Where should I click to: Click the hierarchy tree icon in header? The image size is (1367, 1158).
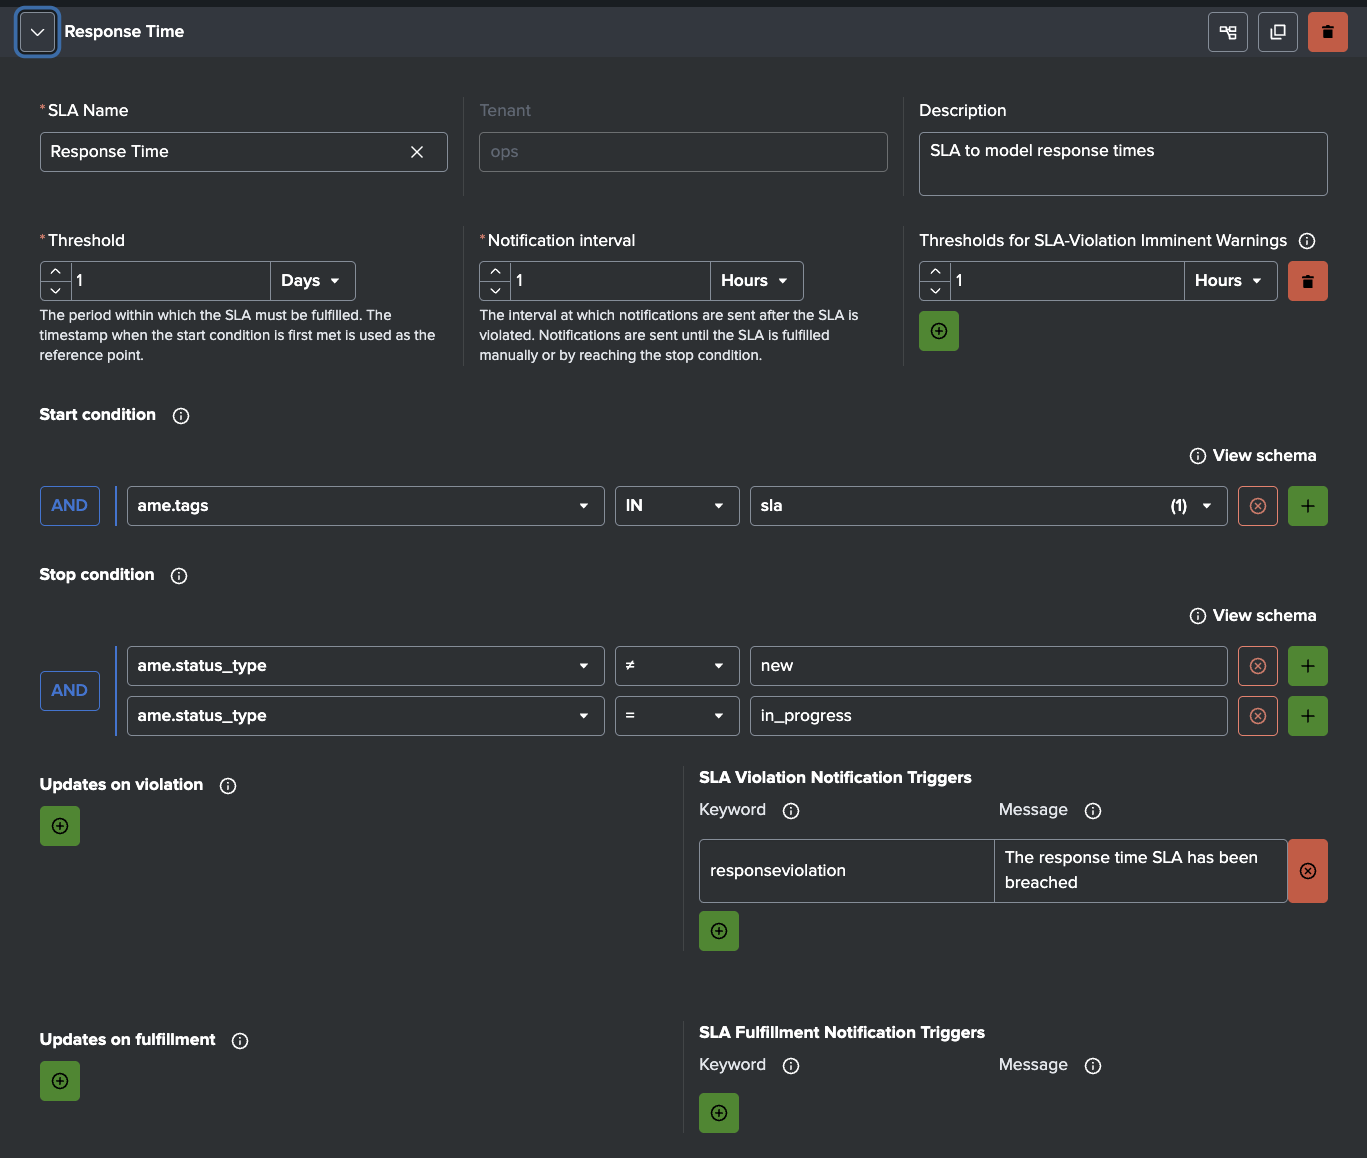pos(1227,32)
